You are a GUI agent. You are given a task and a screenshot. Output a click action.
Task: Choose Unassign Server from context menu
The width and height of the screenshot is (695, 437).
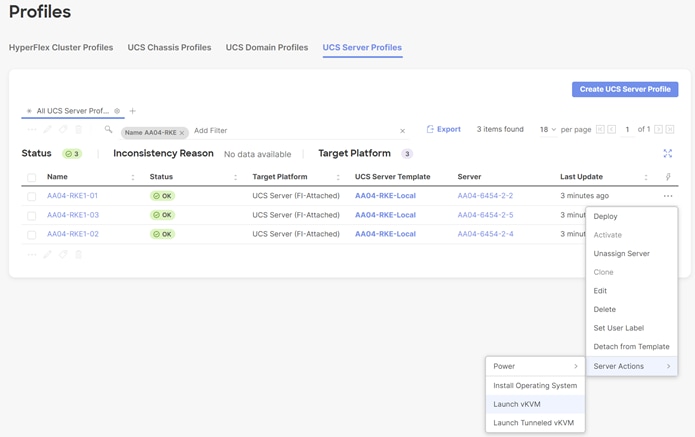632,254
